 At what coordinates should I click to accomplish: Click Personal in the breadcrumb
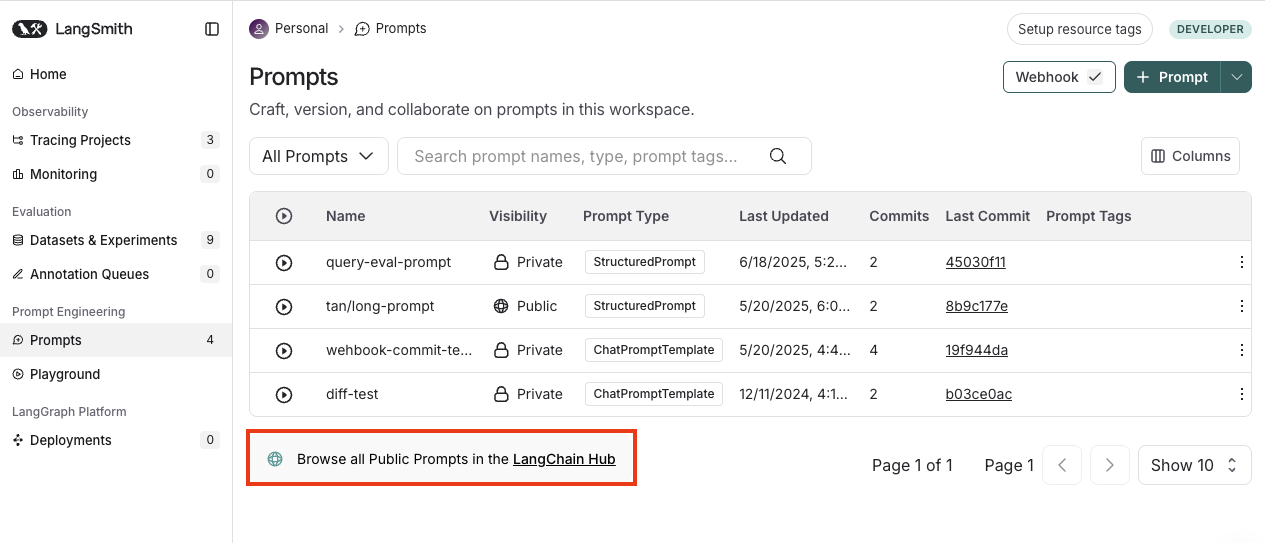pos(302,29)
